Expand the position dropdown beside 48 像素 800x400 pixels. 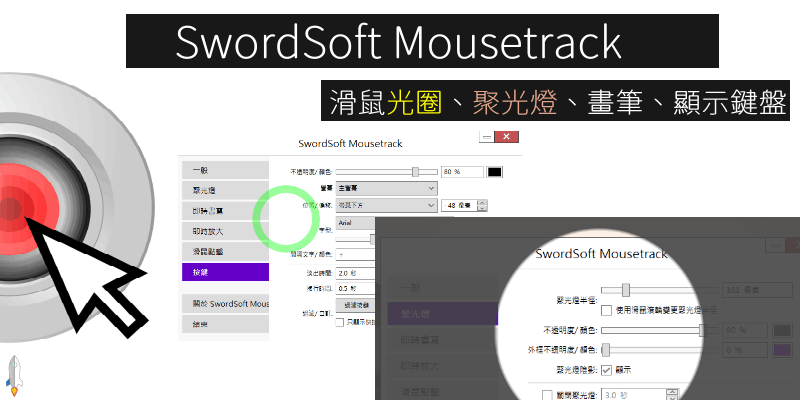pyautogui.click(x=386, y=205)
